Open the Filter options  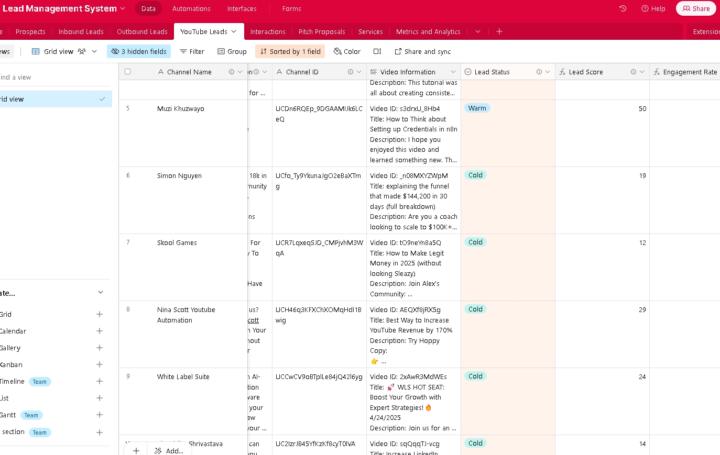click(x=192, y=51)
